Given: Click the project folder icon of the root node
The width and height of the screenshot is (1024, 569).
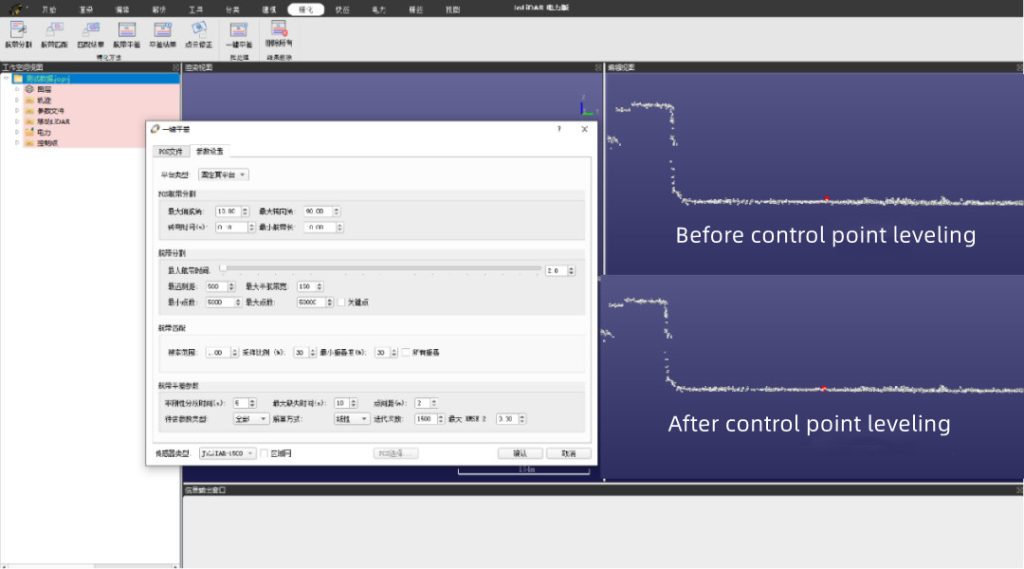Looking at the screenshot, I should (18, 78).
